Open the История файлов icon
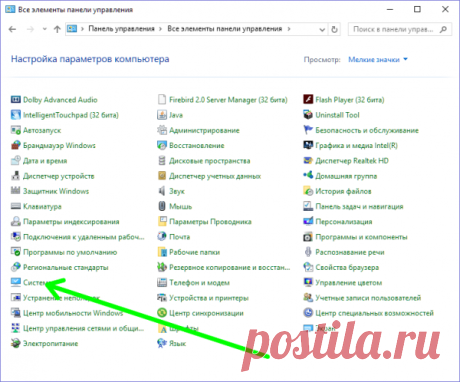Screen dimensions: 460x382 click(308, 191)
